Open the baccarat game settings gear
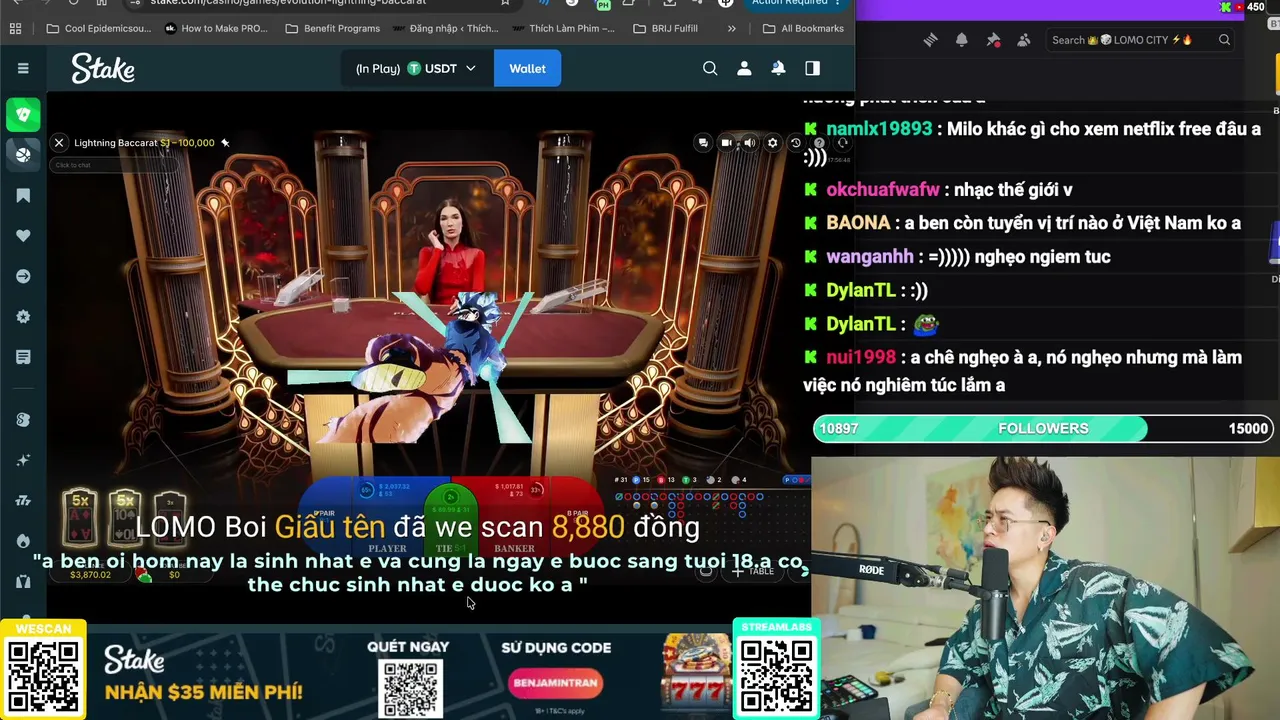Viewport: 1280px width, 720px height. pyautogui.click(x=772, y=143)
